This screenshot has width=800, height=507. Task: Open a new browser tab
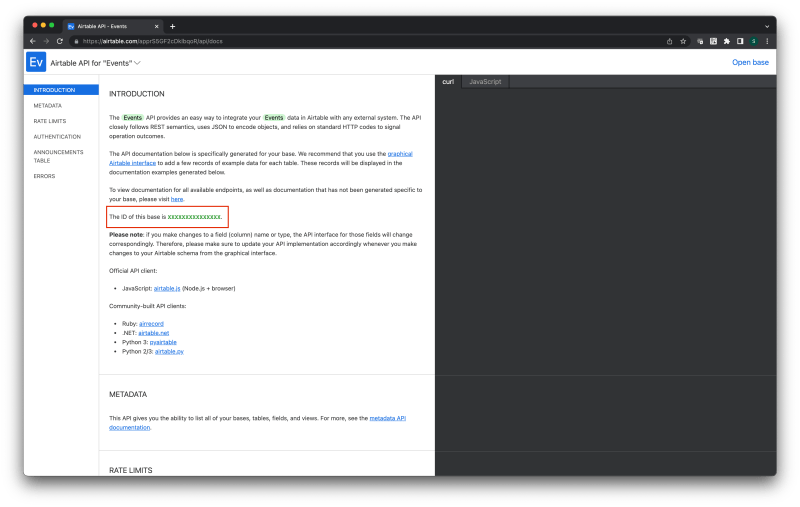(172, 27)
